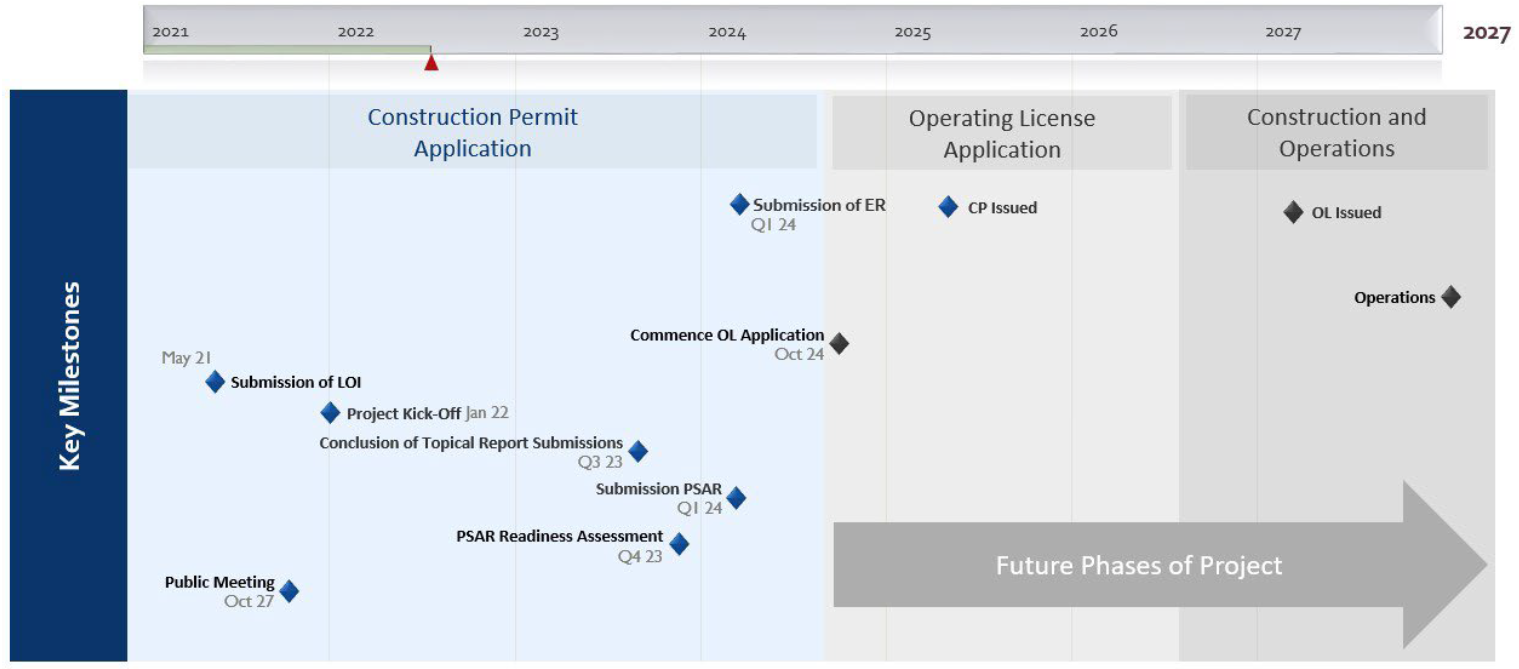Click the Public Meeting diamond marker
Image resolution: width=1519 pixels, height=669 pixels.
[x=289, y=591]
